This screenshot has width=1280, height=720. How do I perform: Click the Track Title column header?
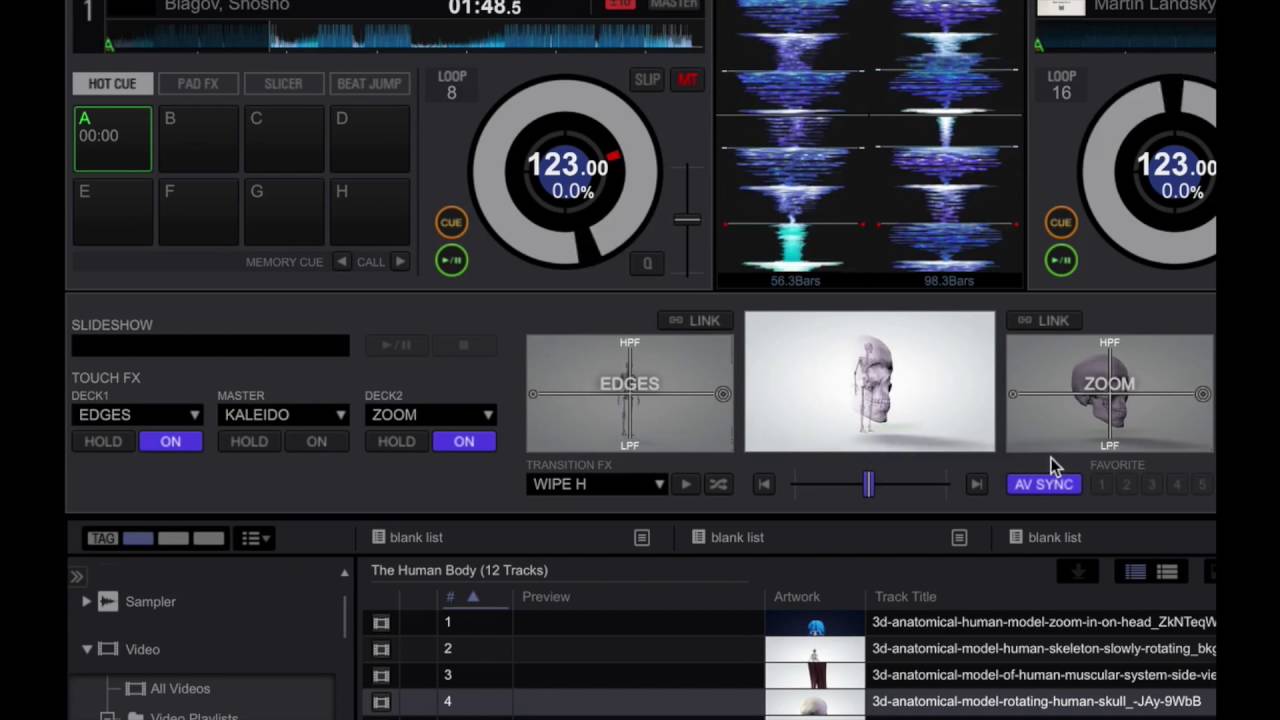906,596
